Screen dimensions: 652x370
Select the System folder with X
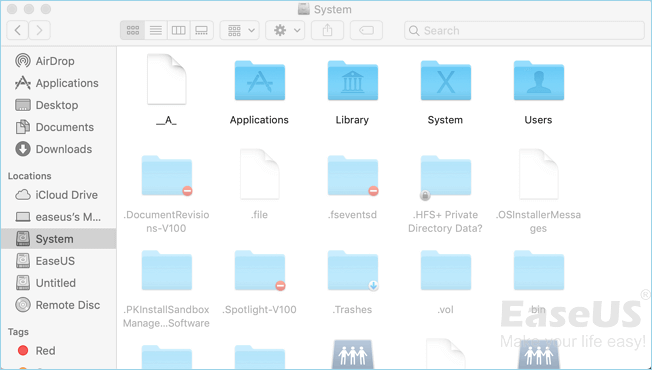point(446,81)
